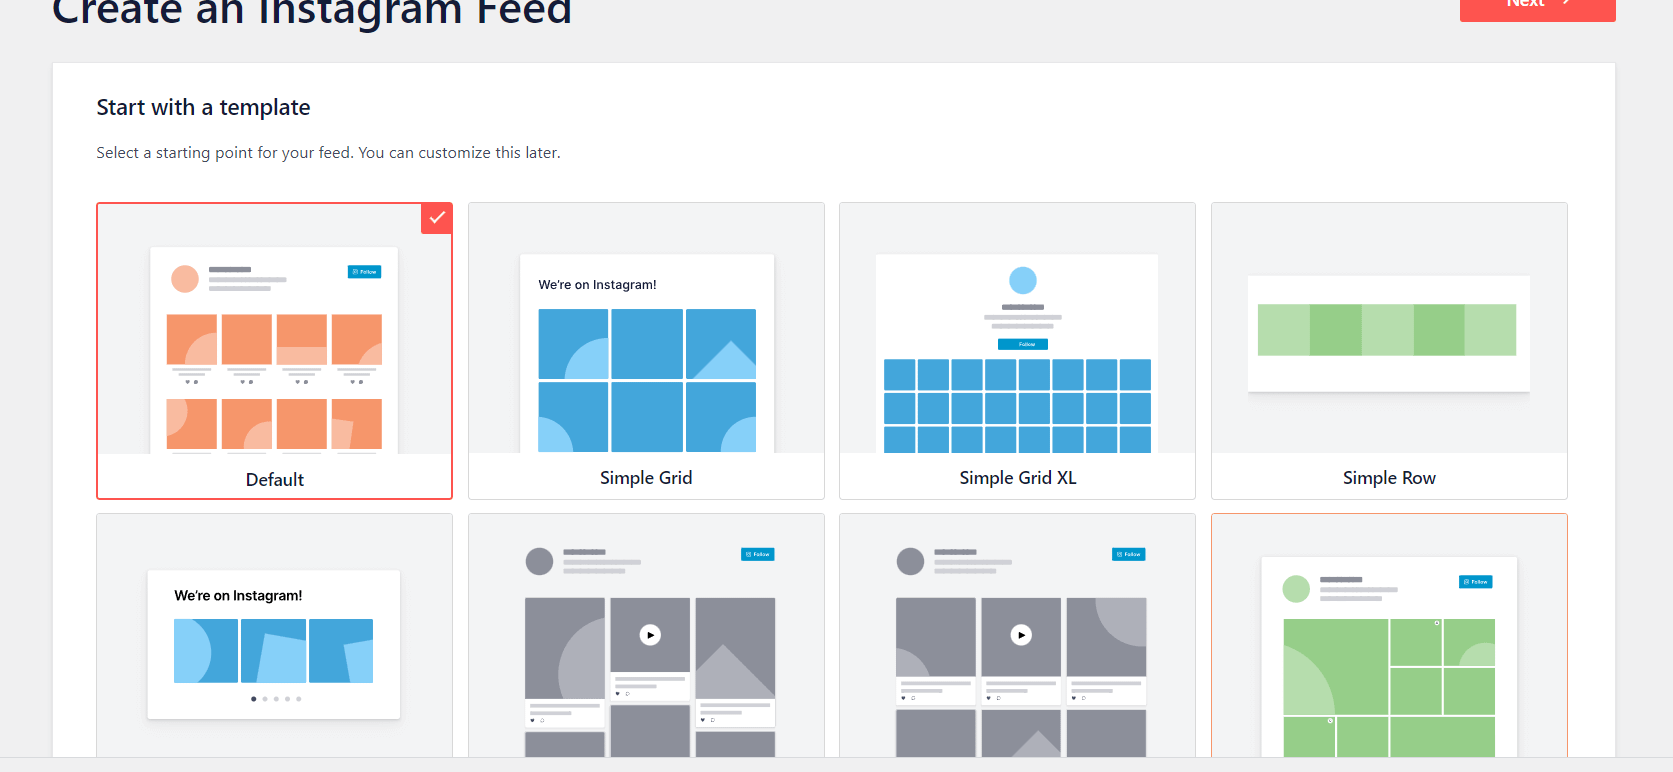Open the next step with the Next button
This screenshot has height=772, width=1673.
[1536, 5]
